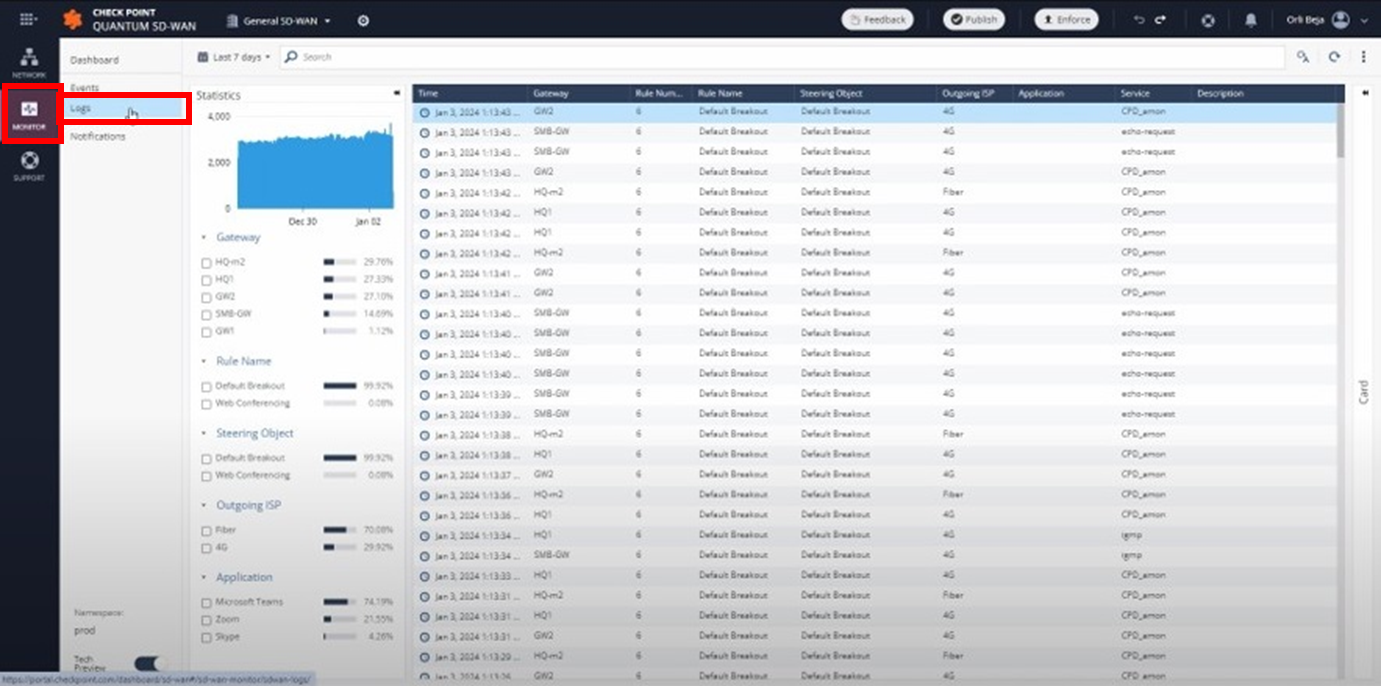Refresh the logs with the refresh icon

click(1334, 57)
